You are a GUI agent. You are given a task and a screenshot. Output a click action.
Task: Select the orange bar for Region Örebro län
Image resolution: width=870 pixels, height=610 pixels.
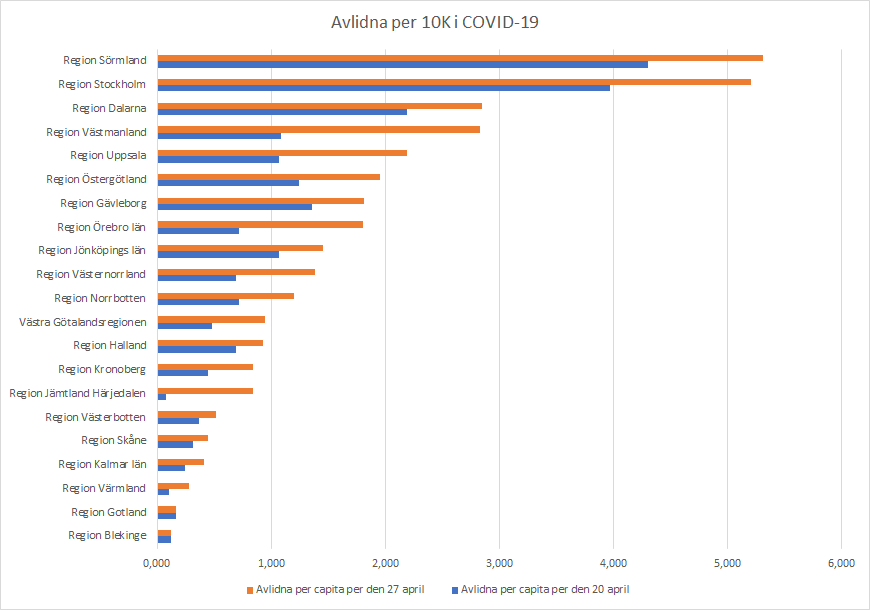260,224
